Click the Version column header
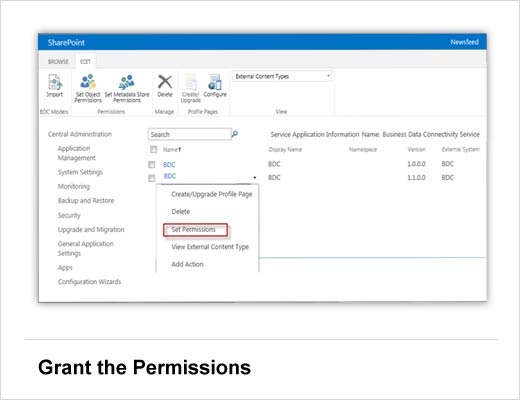The height and width of the screenshot is (400, 520). click(x=417, y=149)
